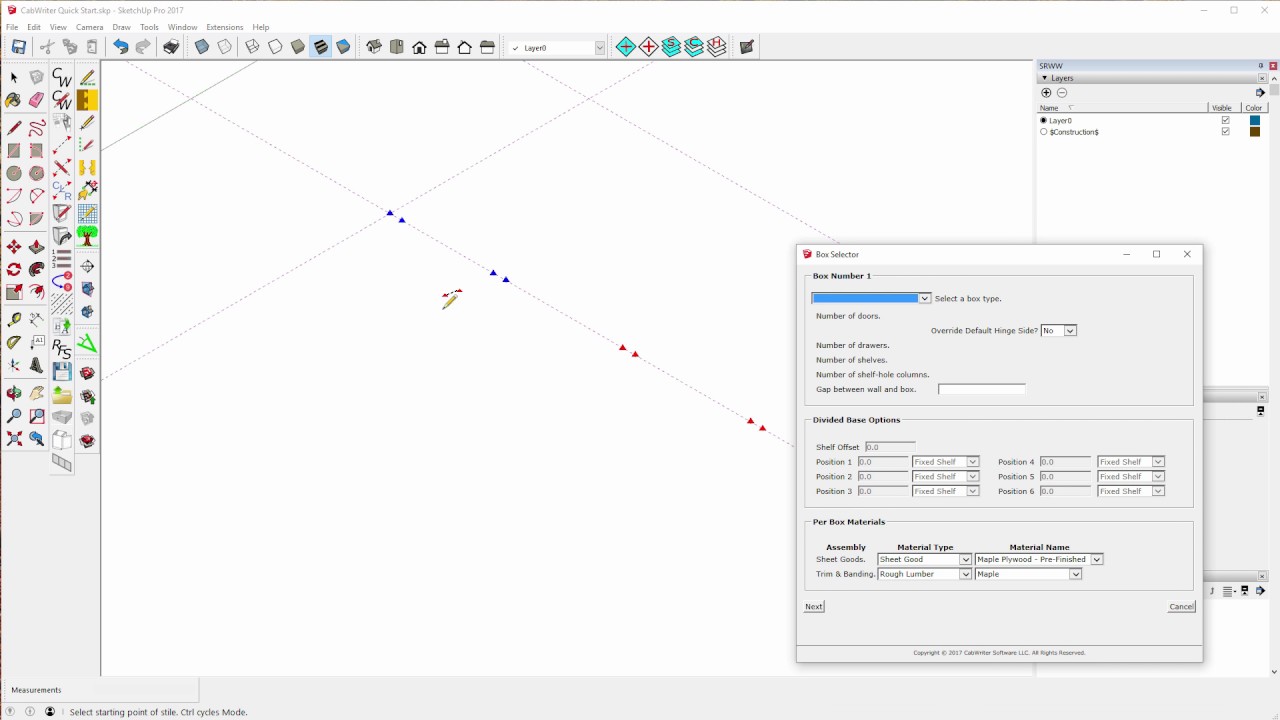
Task: Select the Move tool
Action: [14, 246]
